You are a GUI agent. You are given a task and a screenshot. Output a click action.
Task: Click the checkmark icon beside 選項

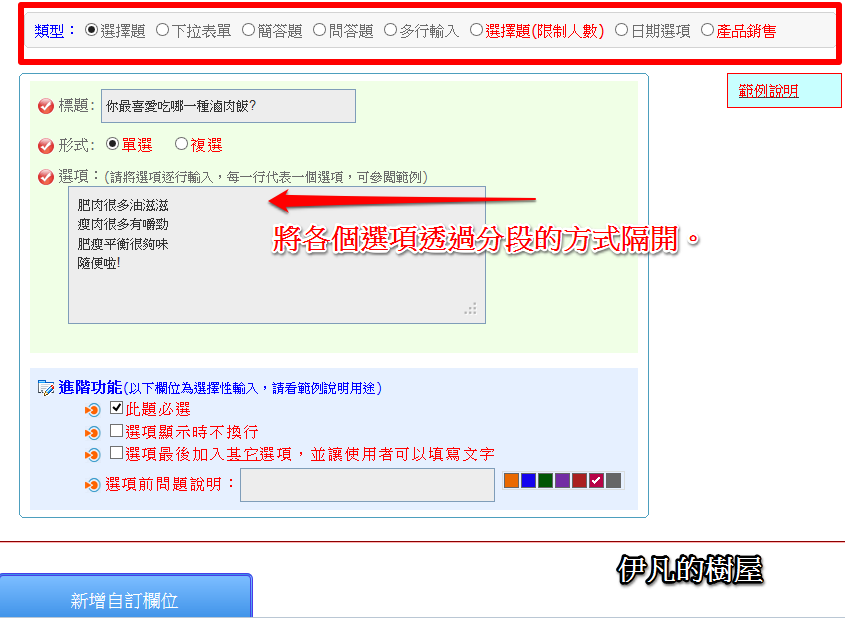tap(46, 177)
